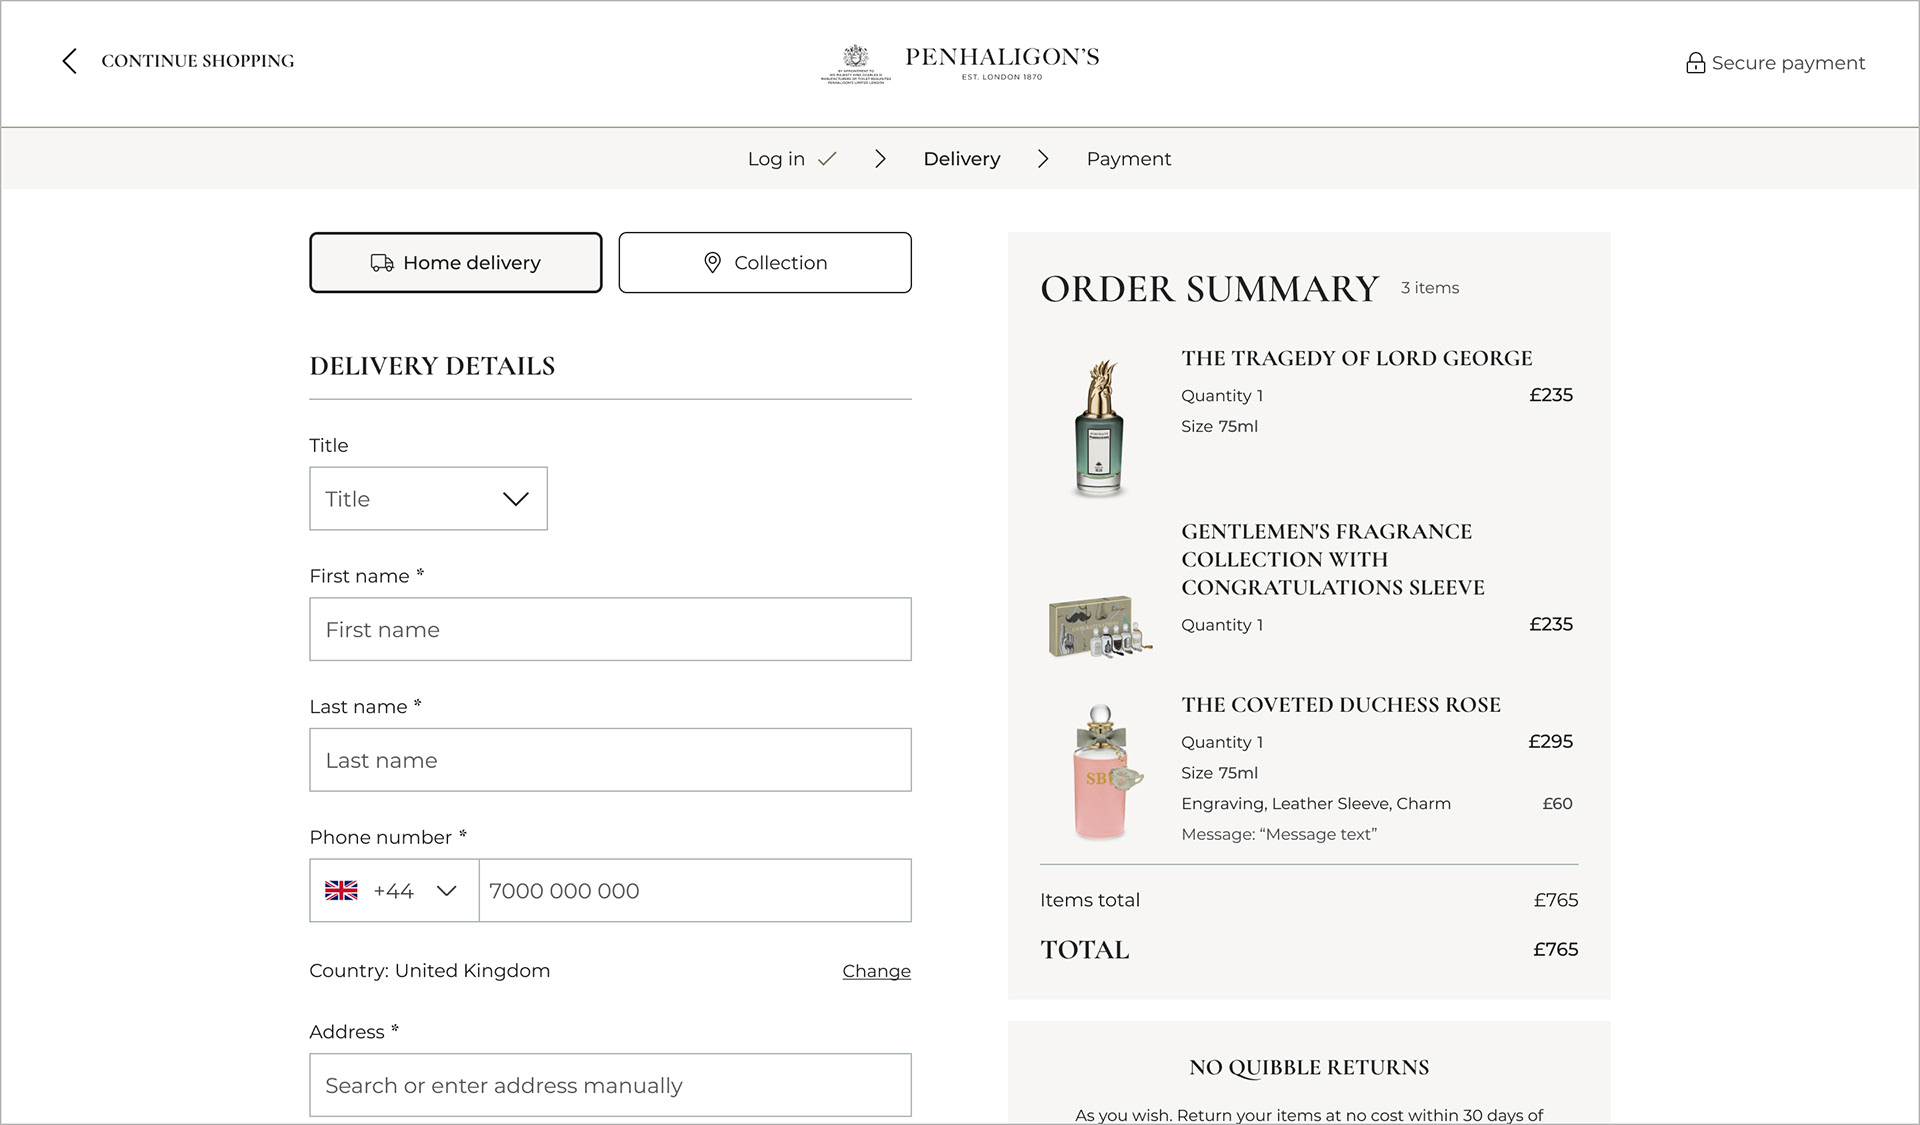The height and width of the screenshot is (1125, 1920).
Task: Click the secure payment padlock icon
Action: 1695,63
